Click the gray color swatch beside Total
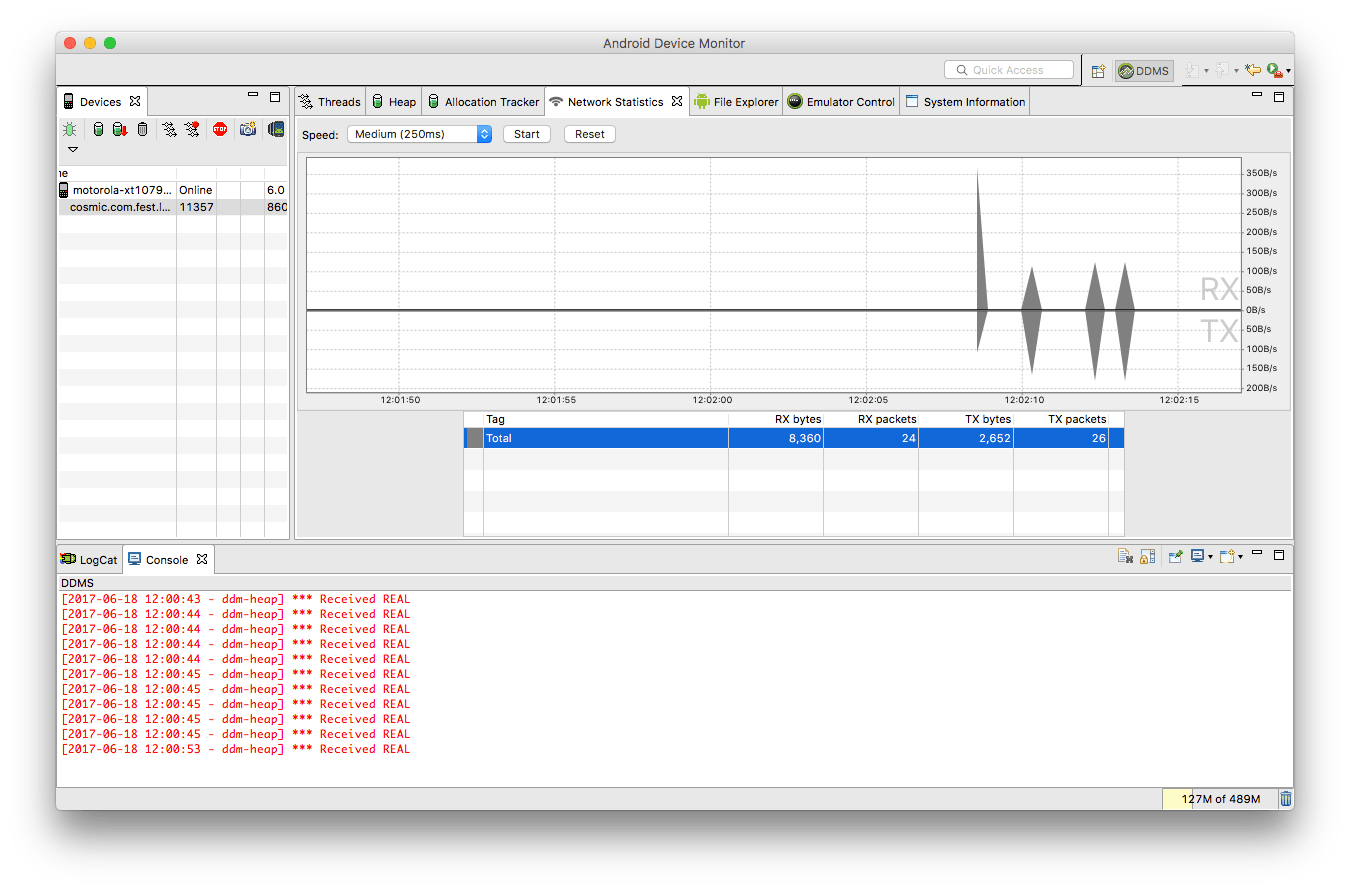Screen dimensions: 1350x890 point(475,438)
